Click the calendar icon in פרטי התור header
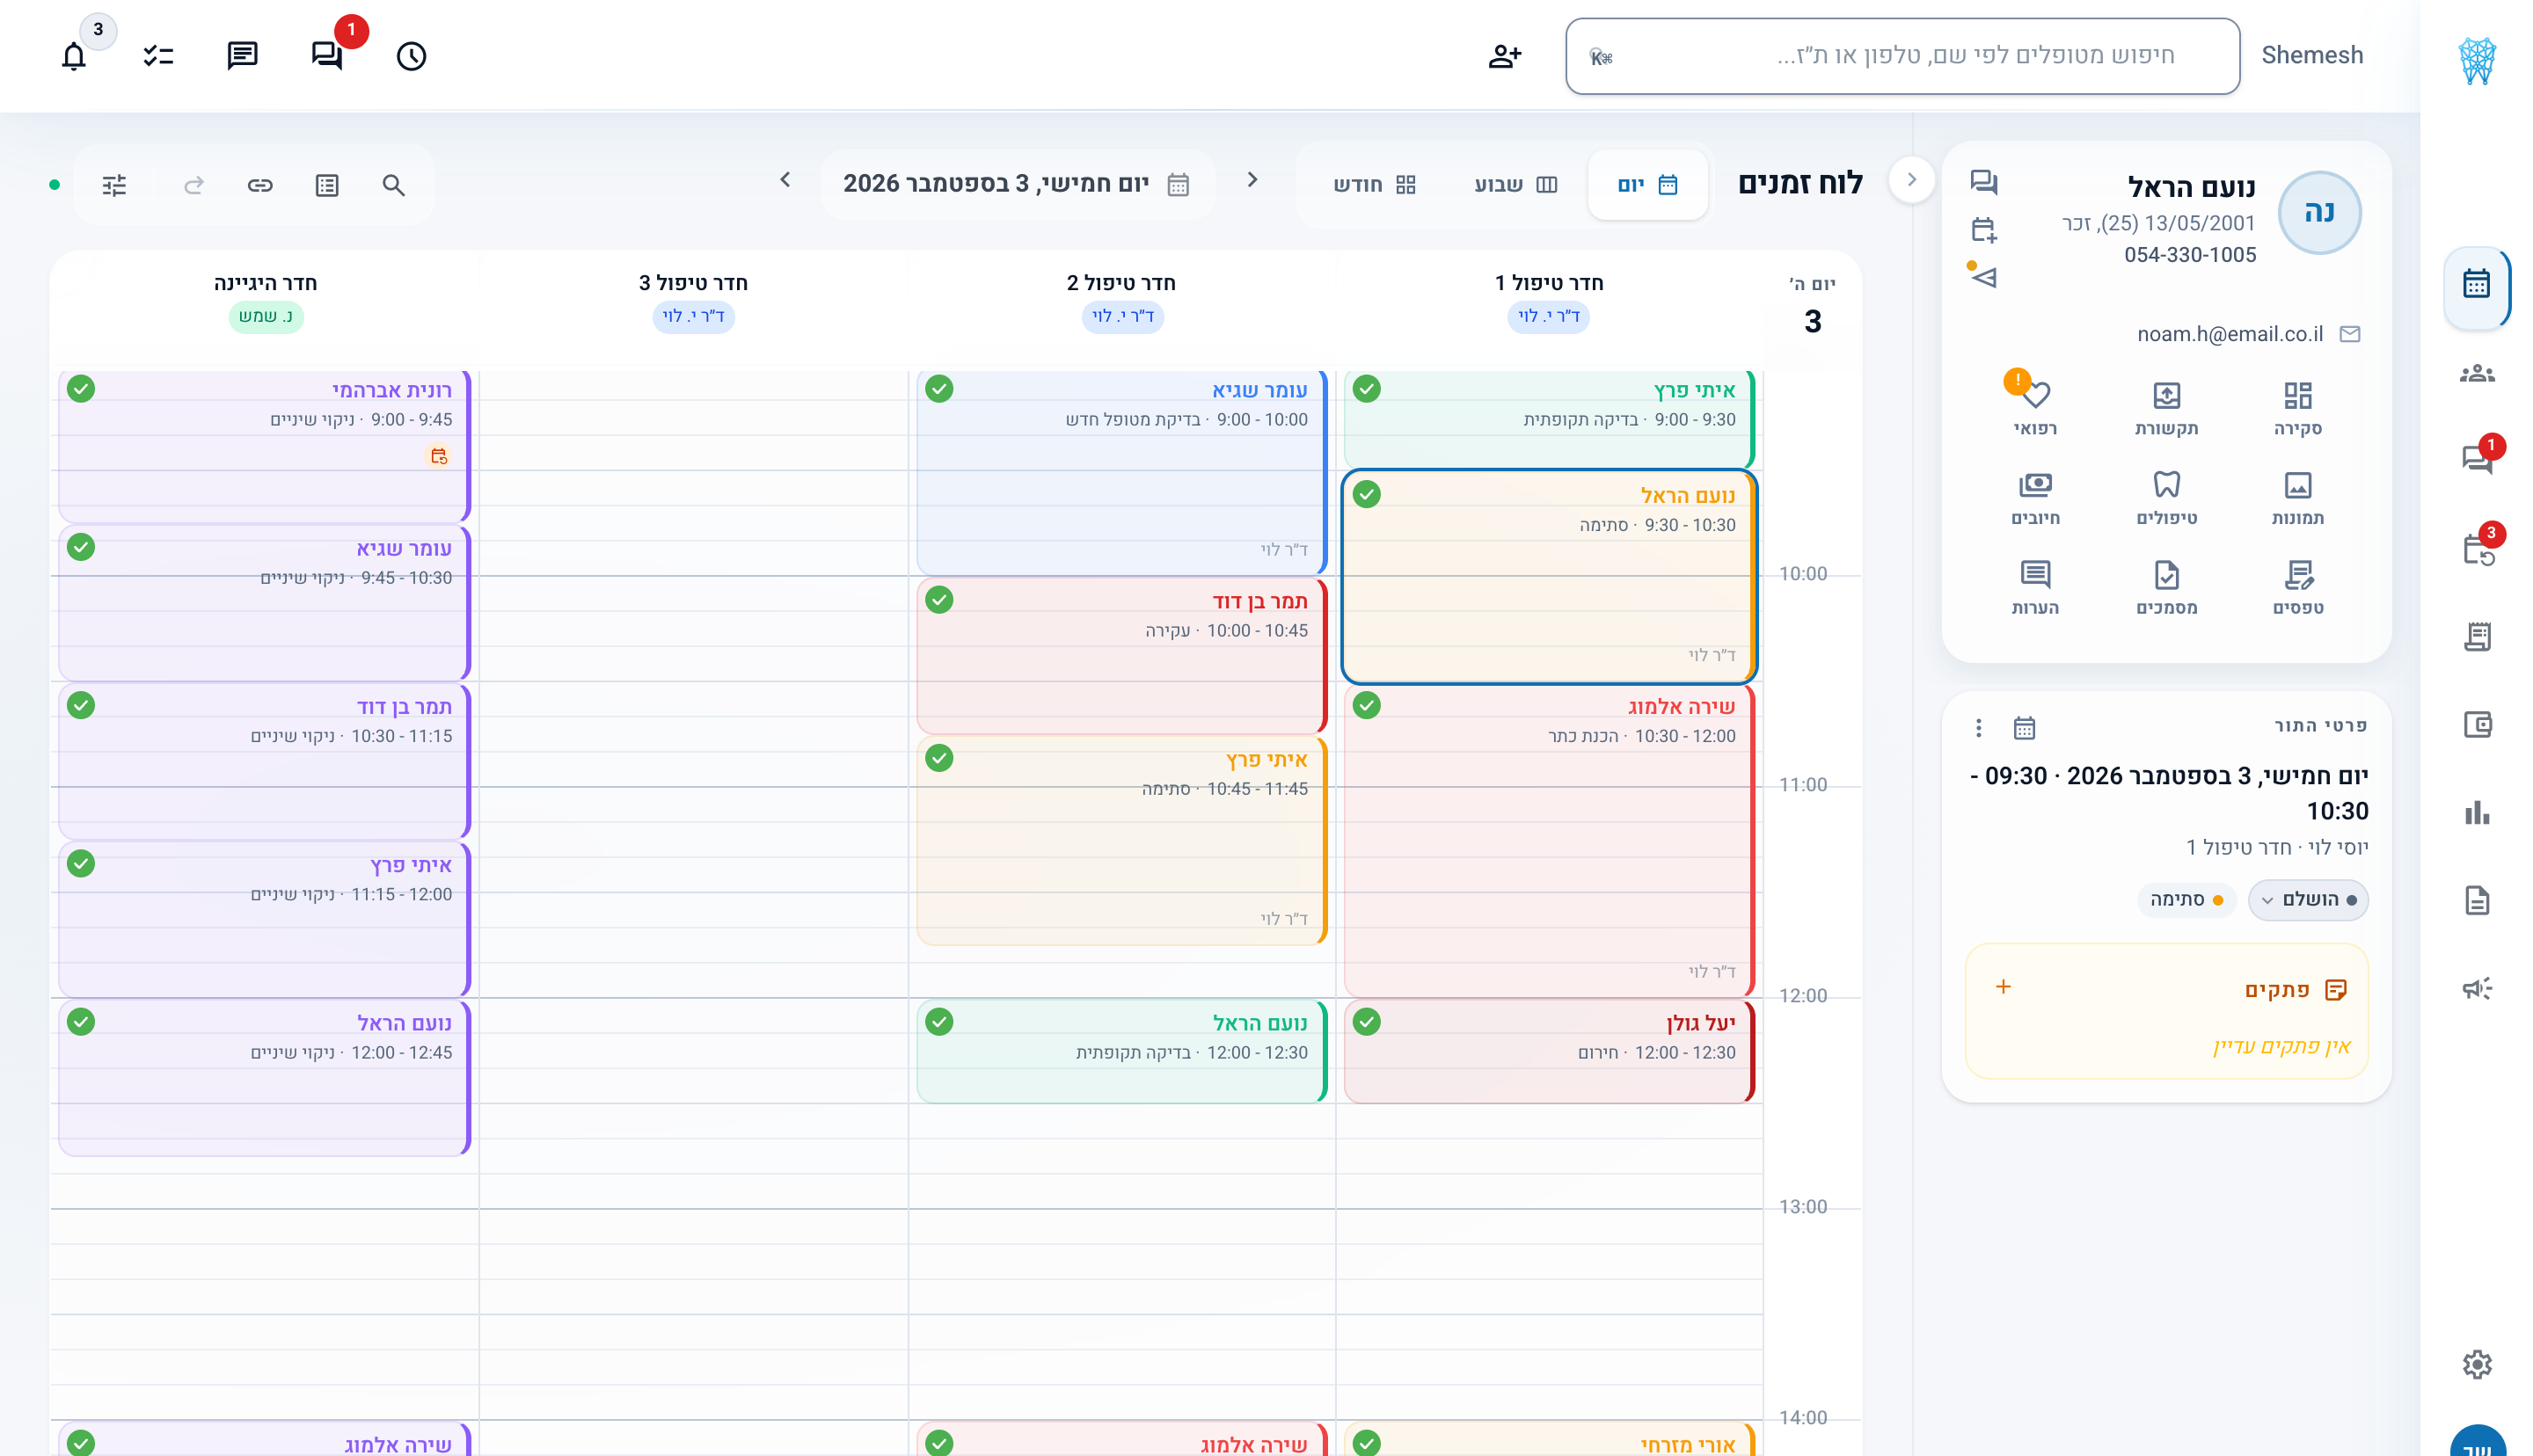 click(2024, 727)
